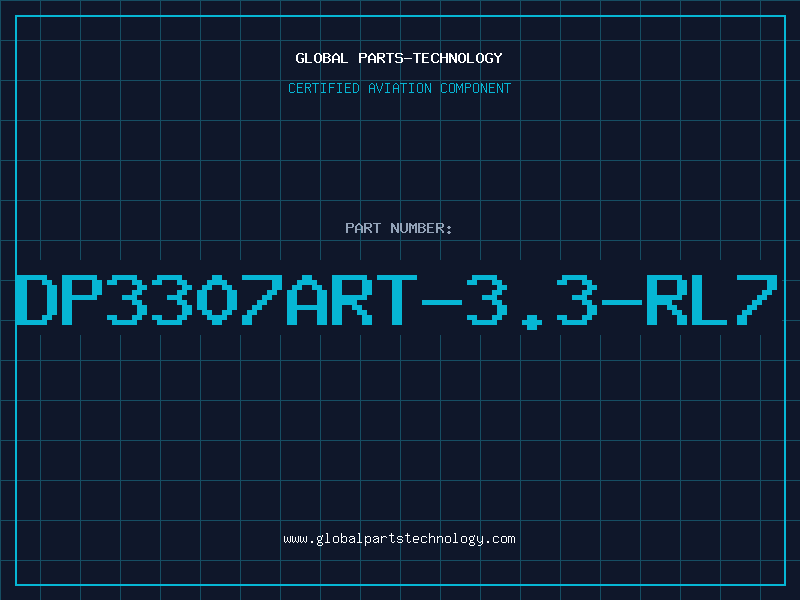800x600 pixels.
Task: Open the www.globalpartstechnology.com link
Action: [399, 539]
